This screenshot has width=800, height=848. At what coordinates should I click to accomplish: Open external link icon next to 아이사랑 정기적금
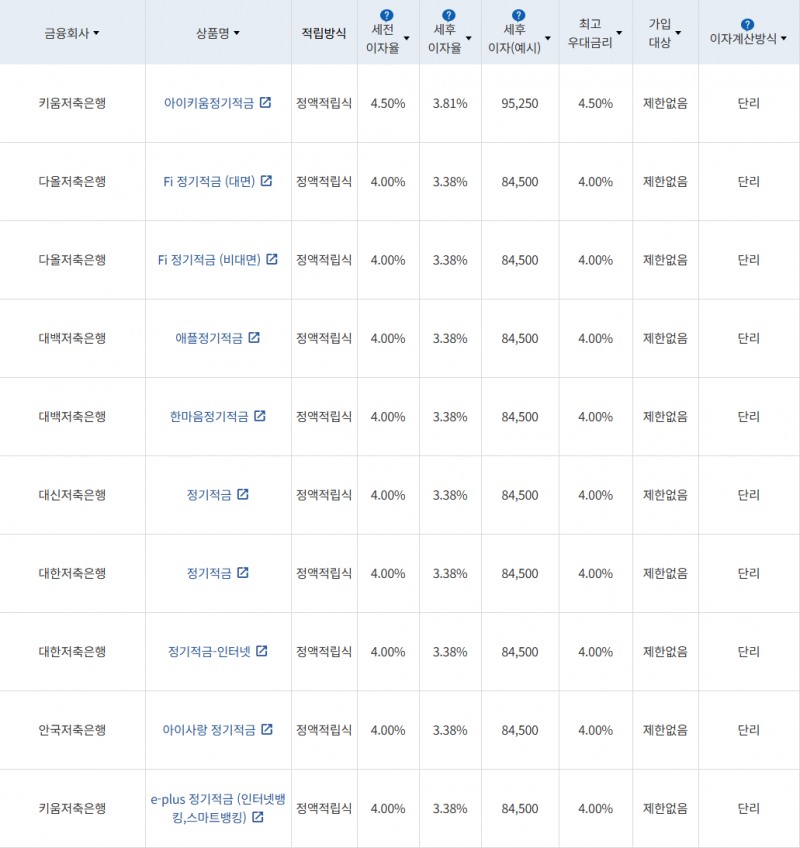pyautogui.click(x=266, y=730)
